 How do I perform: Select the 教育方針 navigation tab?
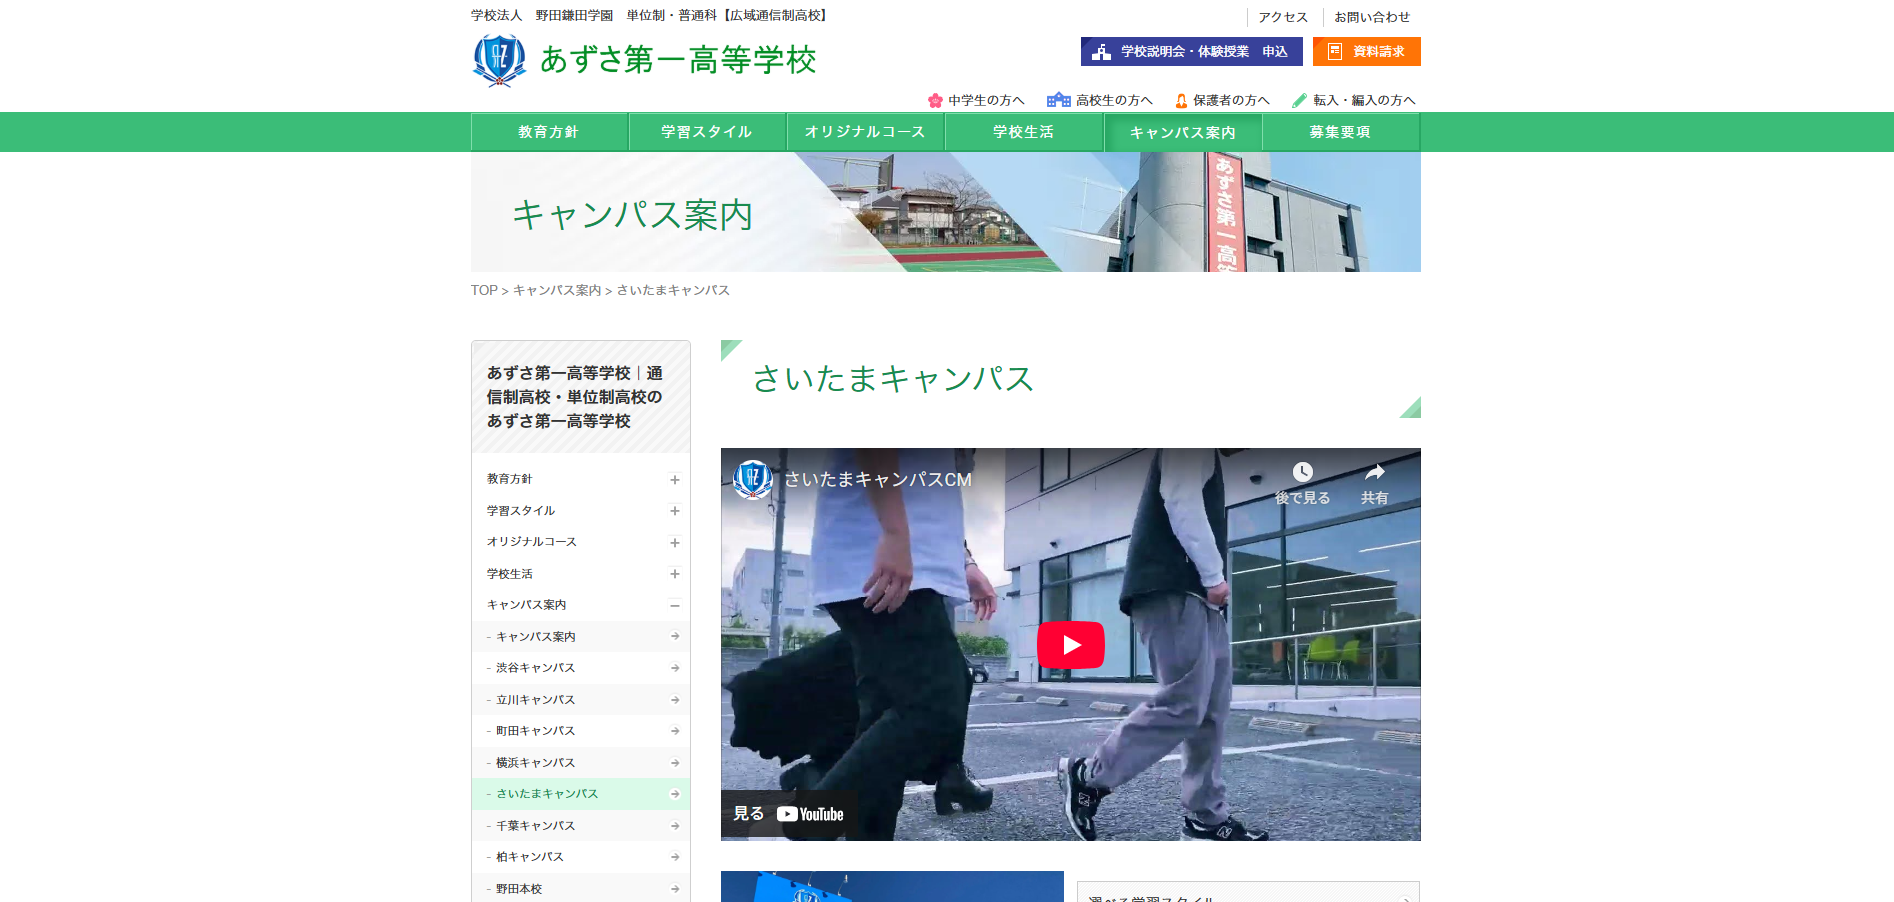(549, 132)
